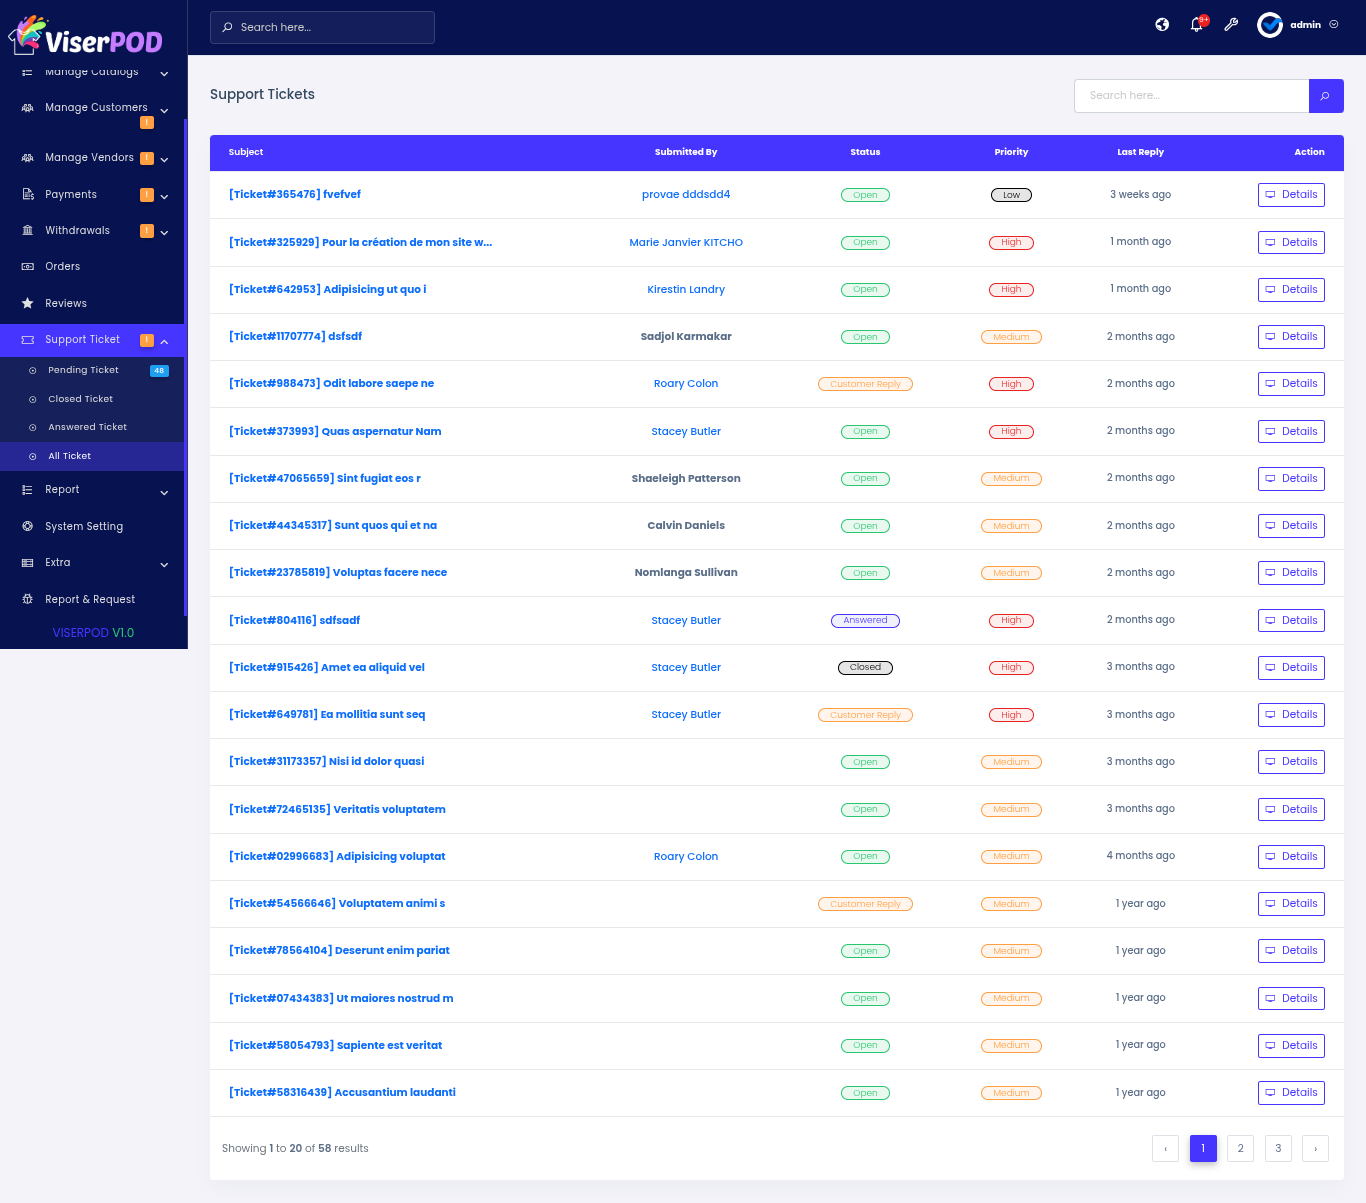Image resolution: width=1366 pixels, height=1203 pixels.
Task: Open Details for ticket #365476 fvefvef
Action: tap(1291, 195)
